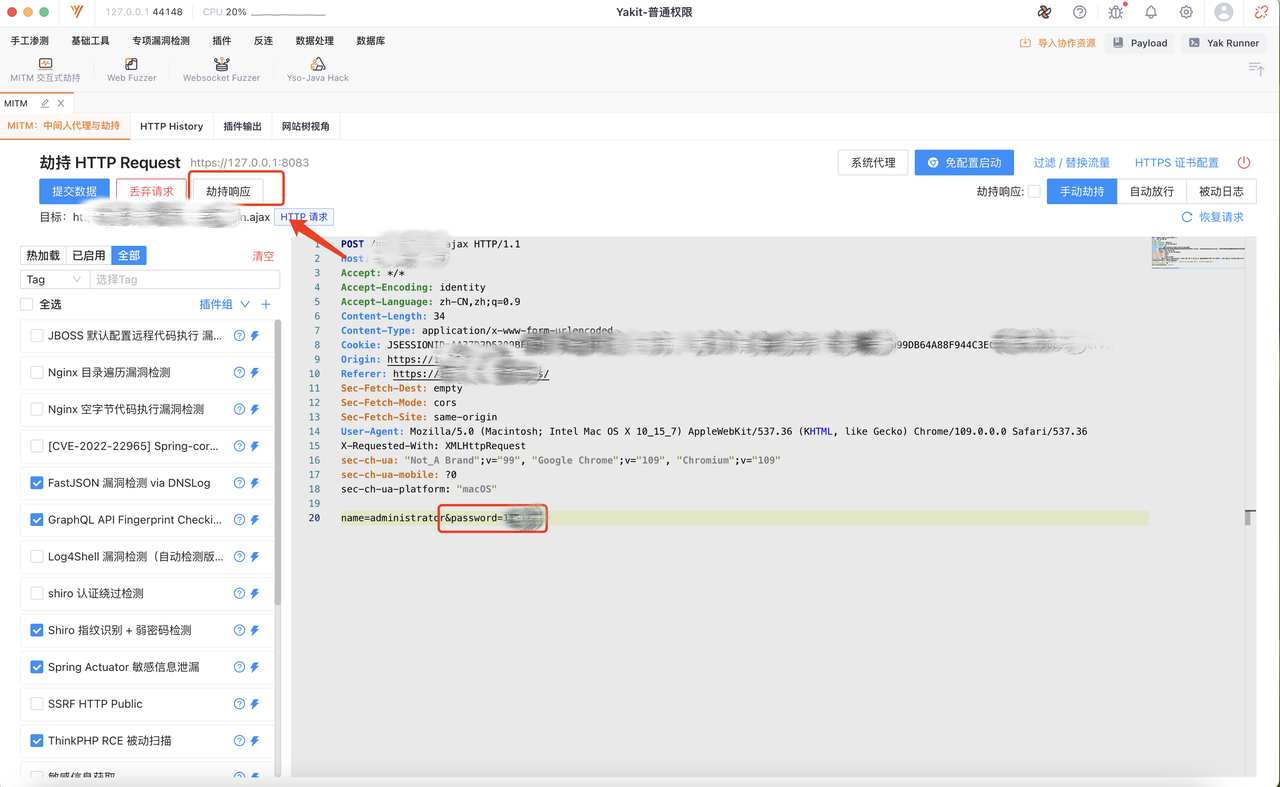The image size is (1280, 787).
Task: Expand the 插件组 dropdown
Action: 225,304
